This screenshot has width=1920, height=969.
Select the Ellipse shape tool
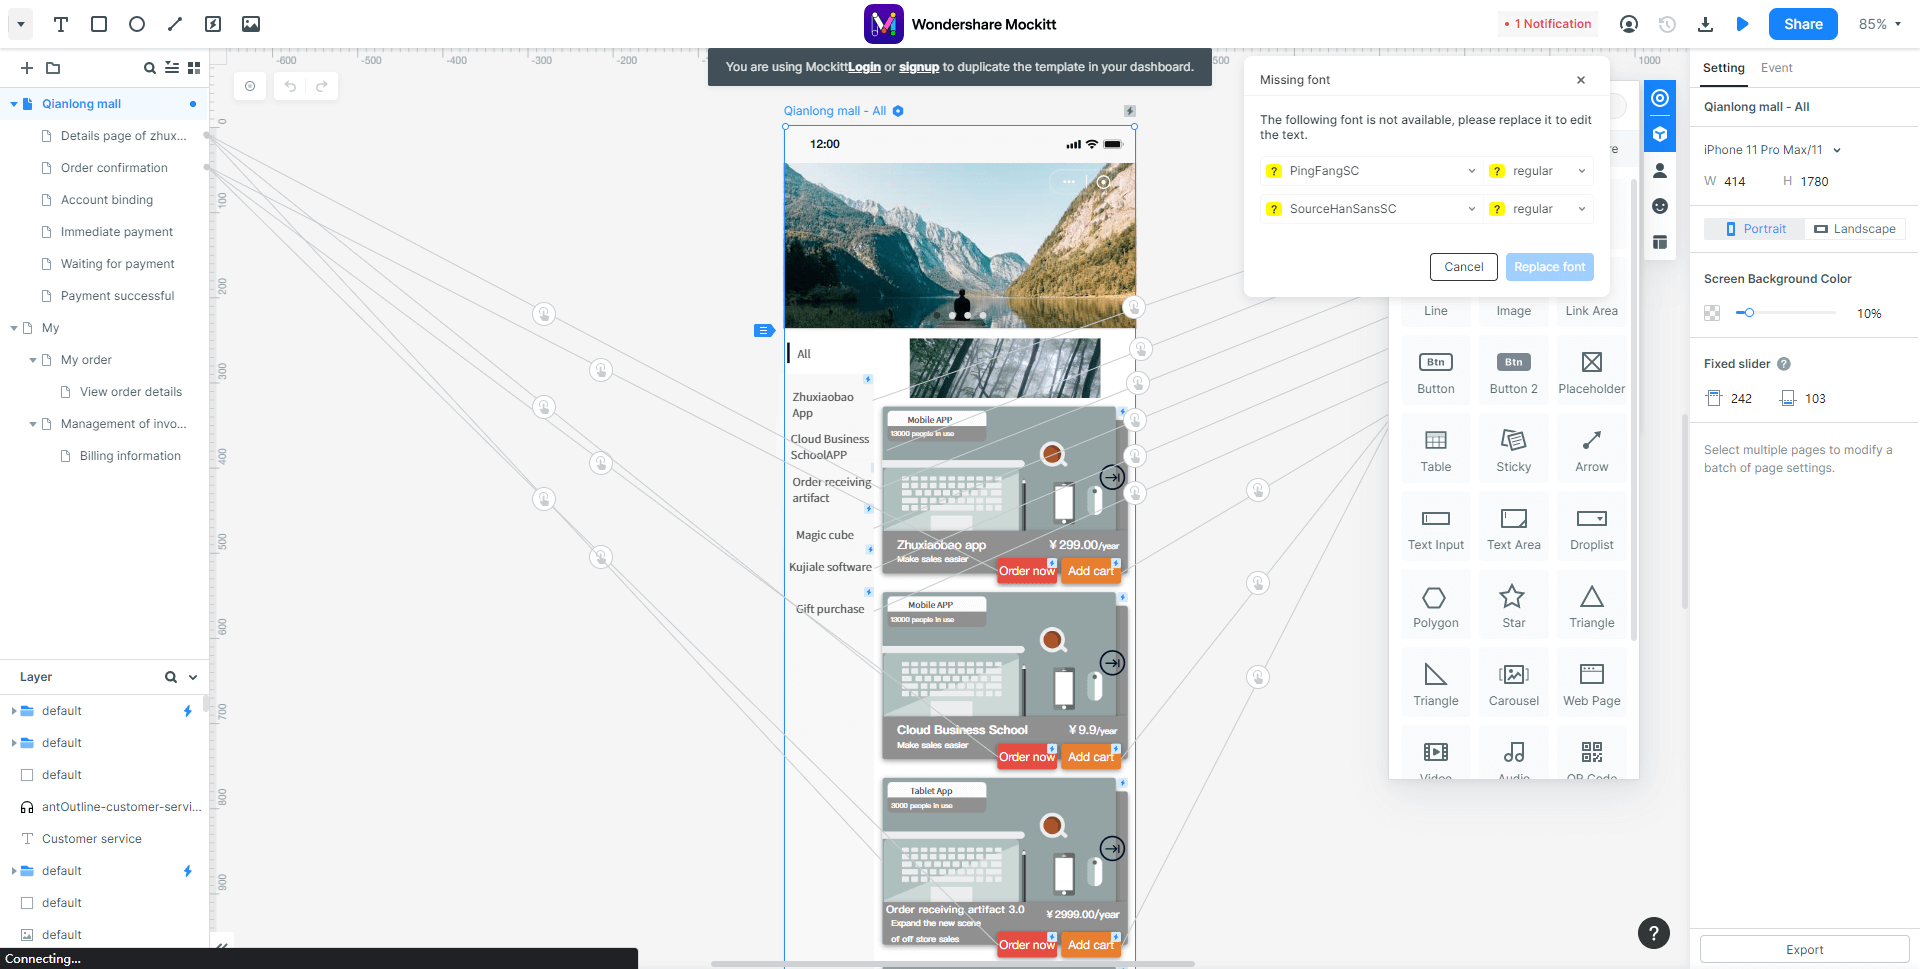[137, 24]
